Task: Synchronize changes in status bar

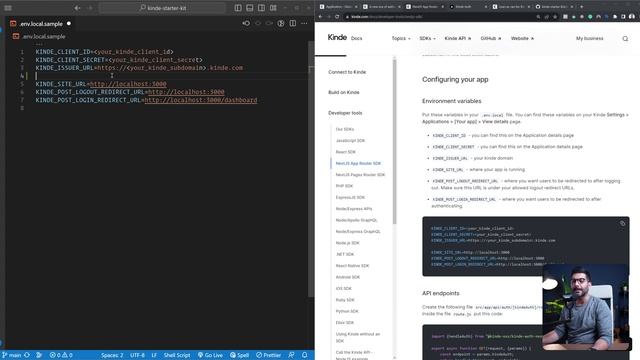Action: (x=27, y=355)
